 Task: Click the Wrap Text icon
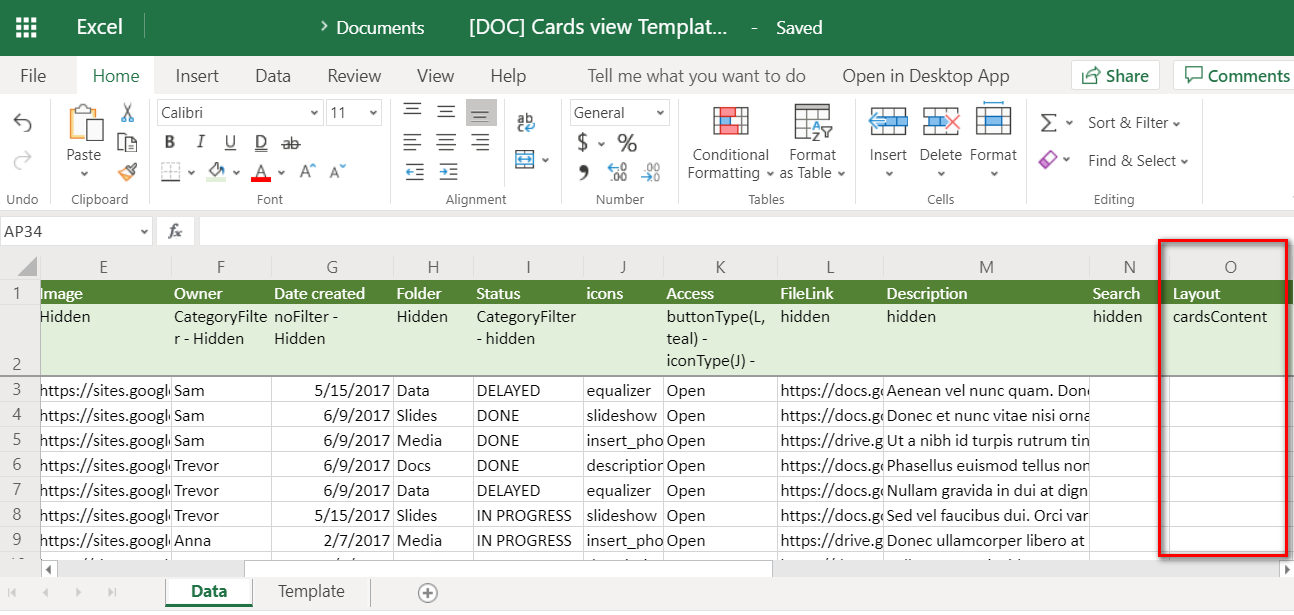pos(525,123)
